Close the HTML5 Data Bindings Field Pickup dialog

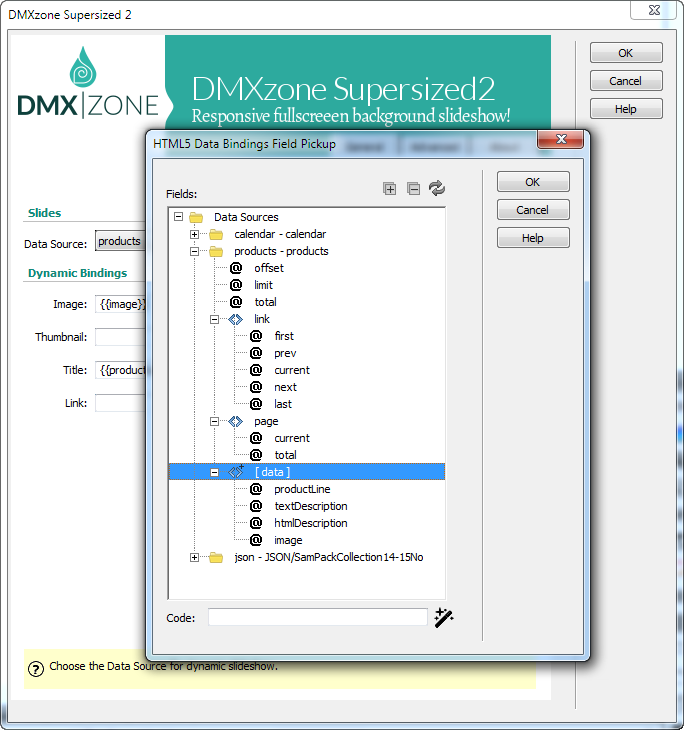[x=561, y=139]
